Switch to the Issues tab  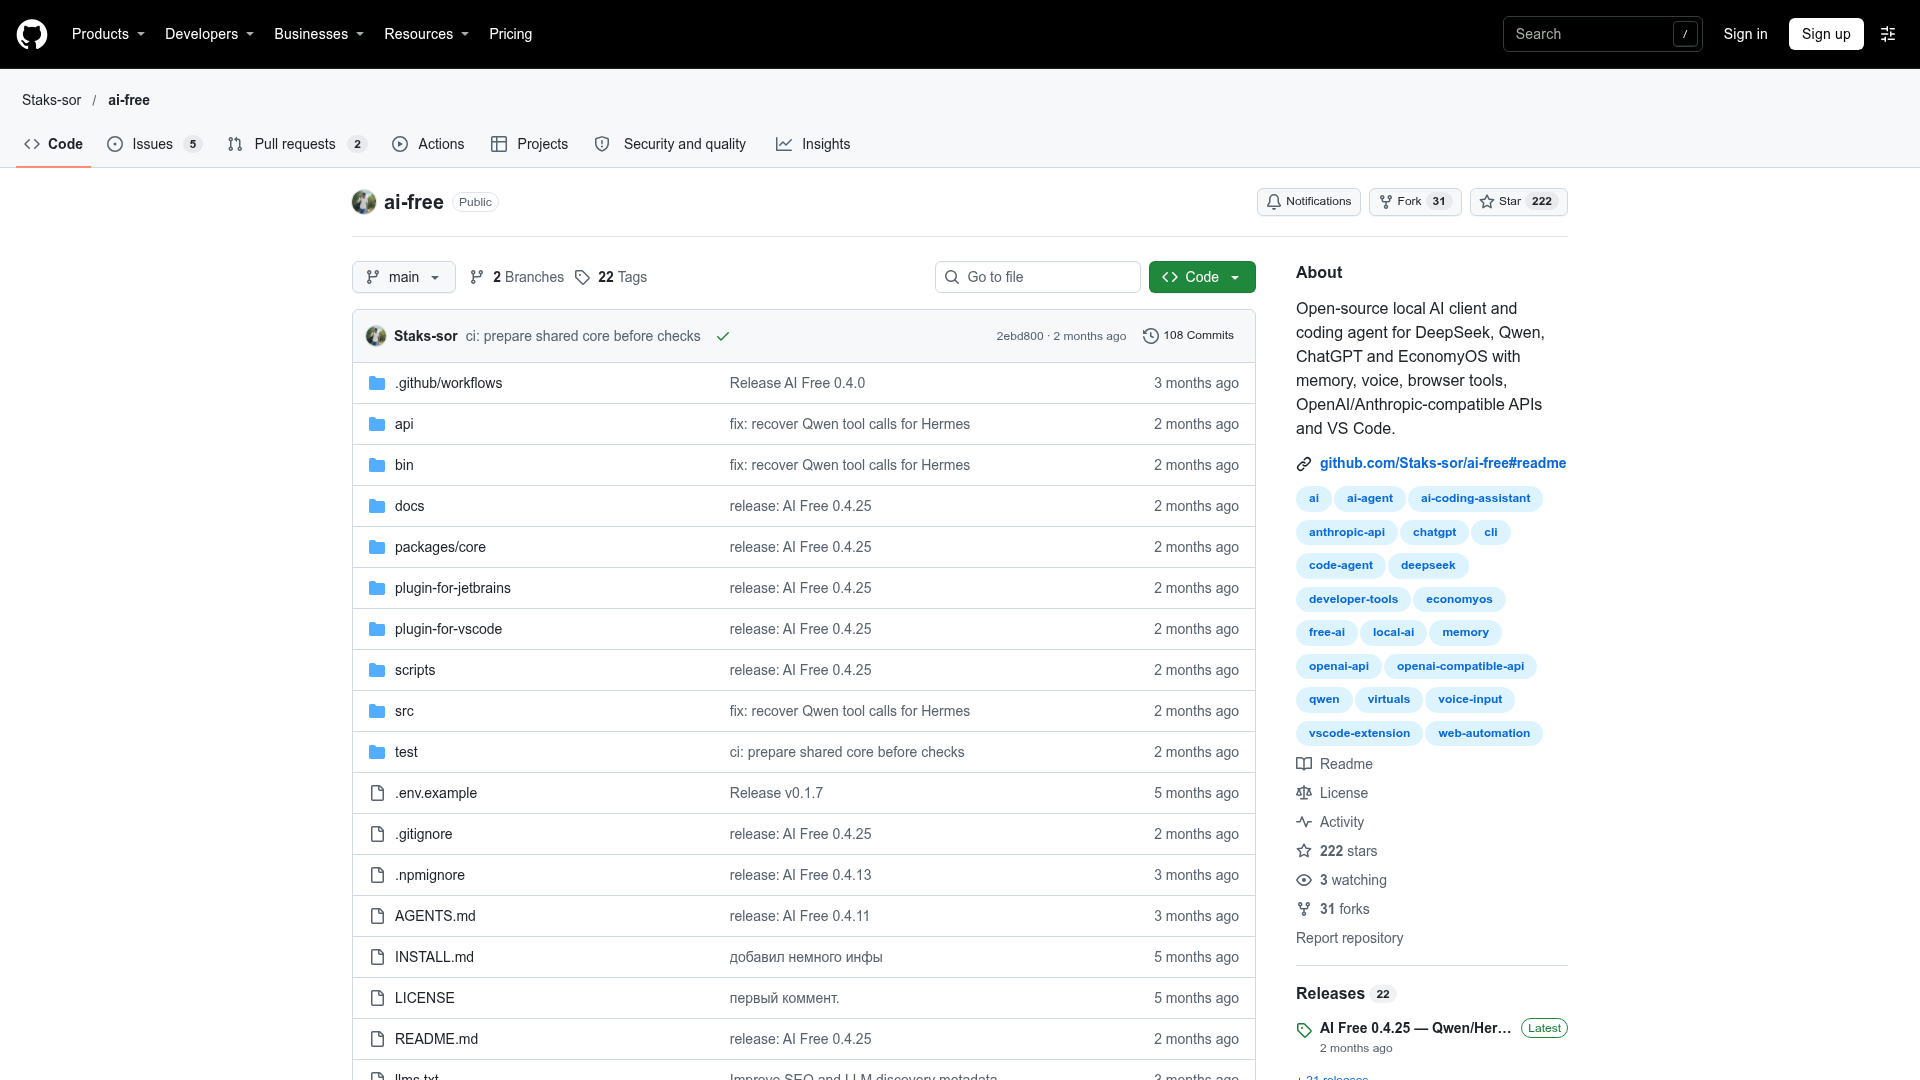coord(154,144)
